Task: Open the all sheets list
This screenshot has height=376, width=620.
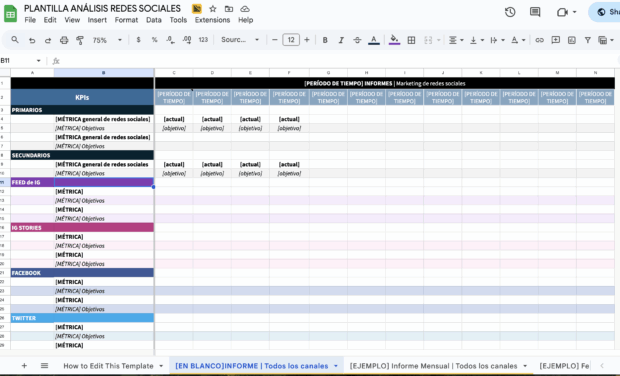Action: 44,366
